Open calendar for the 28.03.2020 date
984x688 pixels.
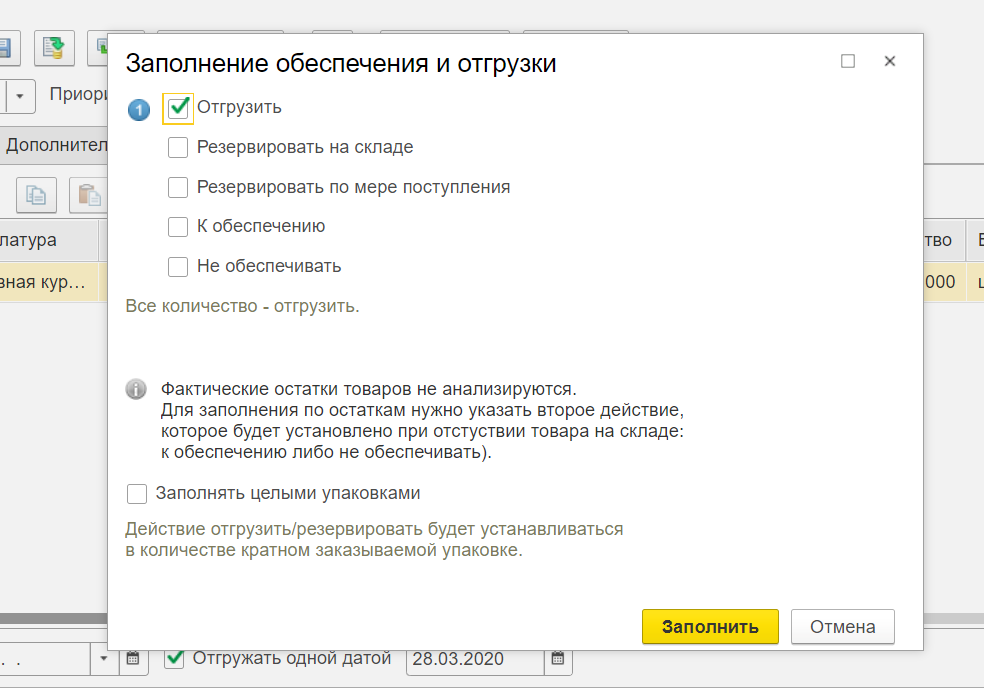click(558, 659)
